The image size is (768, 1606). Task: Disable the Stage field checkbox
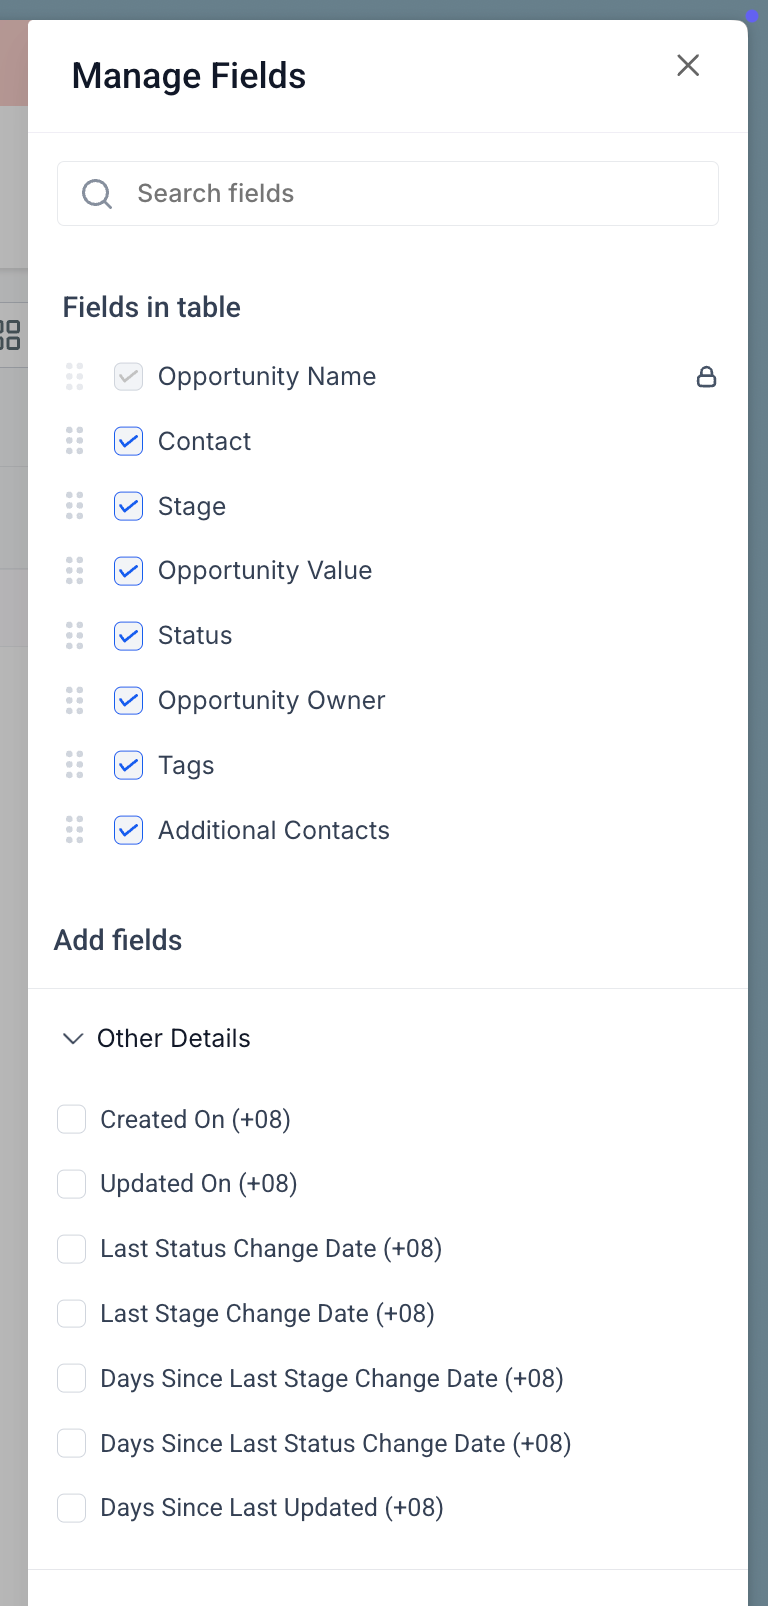point(128,505)
